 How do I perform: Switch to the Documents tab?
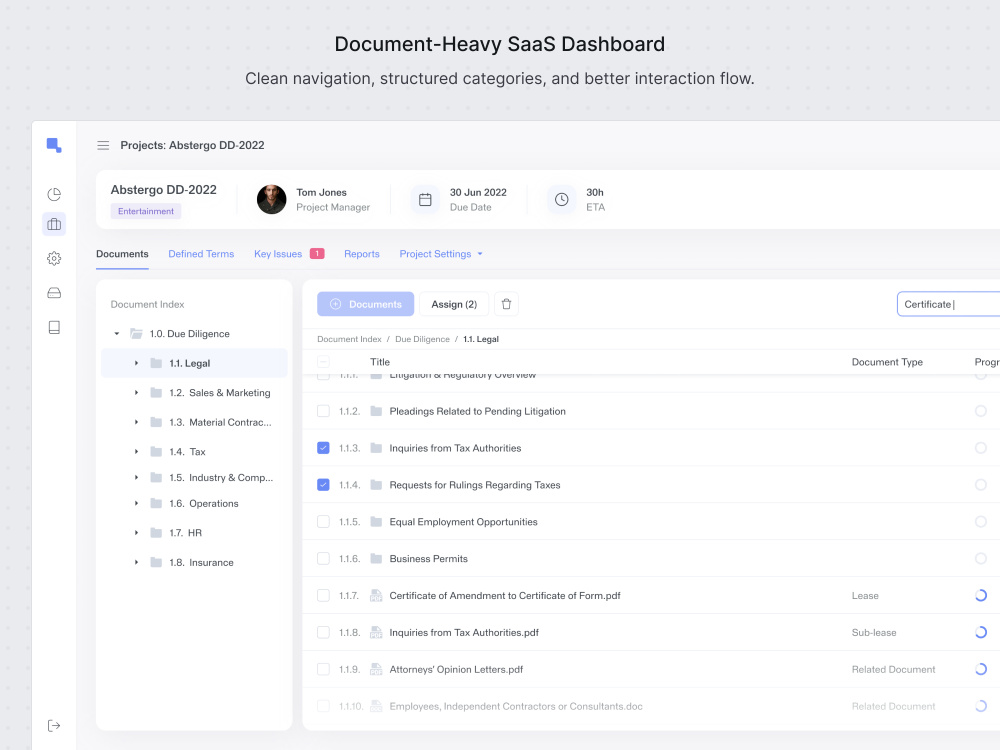pos(122,254)
